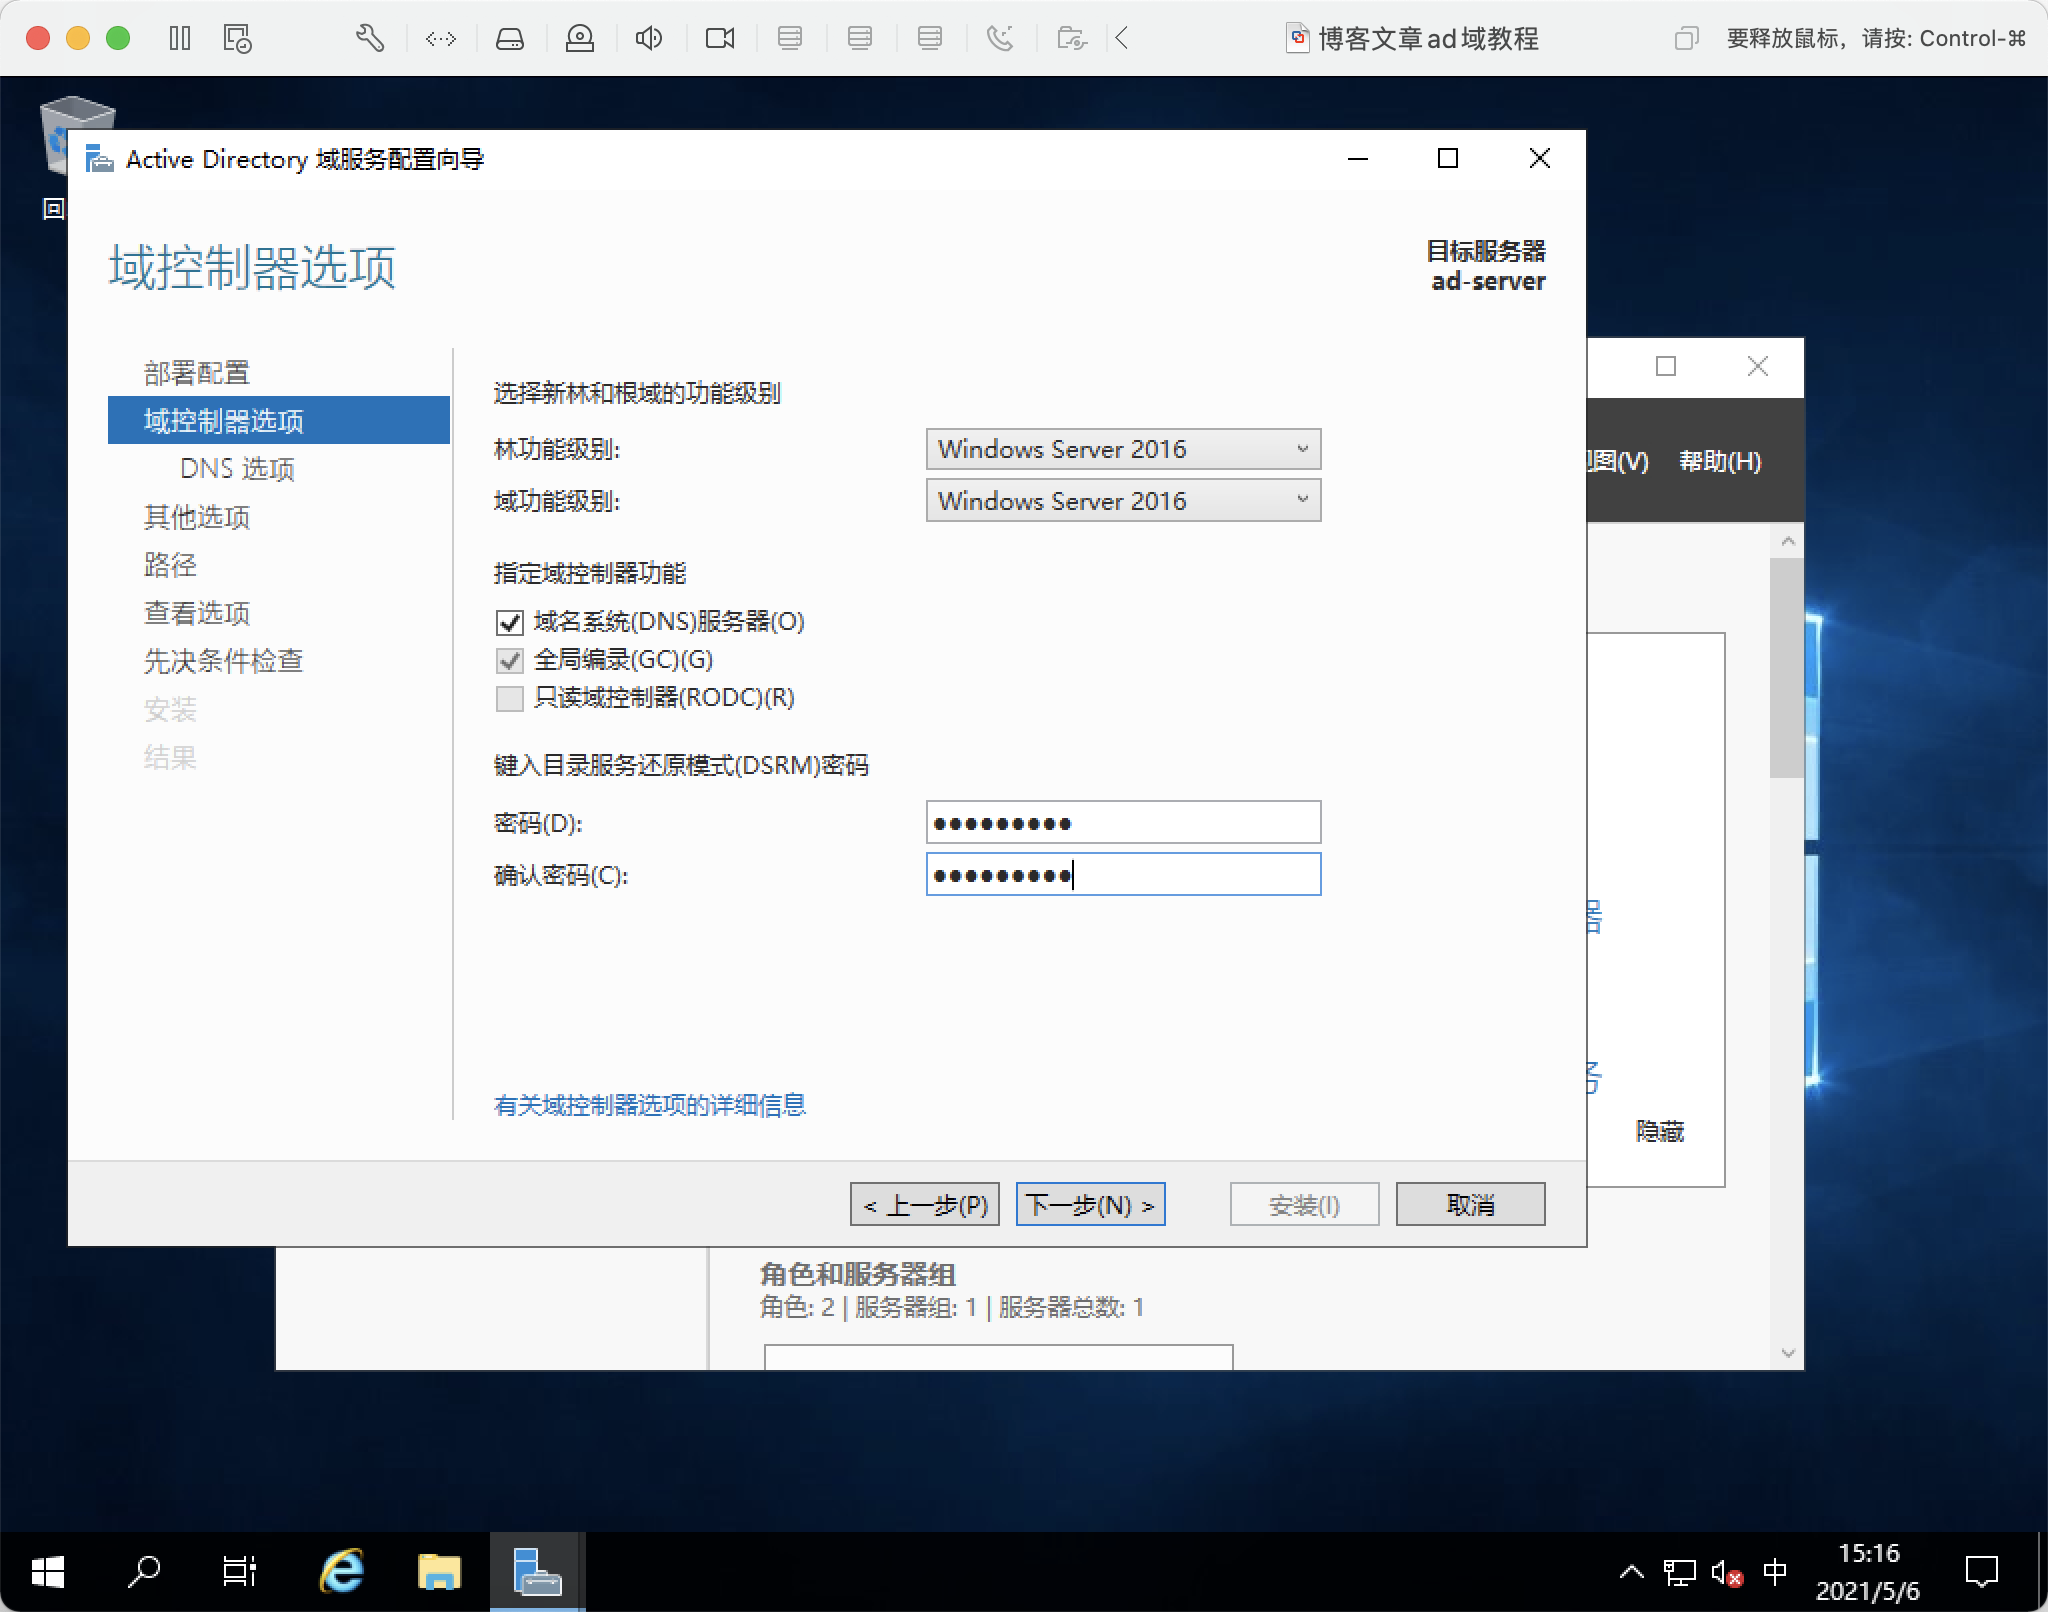Viewport: 2048px width, 1612px height.
Task: Click the DSRM 密码(D) input field
Action: click(1123, 823)
